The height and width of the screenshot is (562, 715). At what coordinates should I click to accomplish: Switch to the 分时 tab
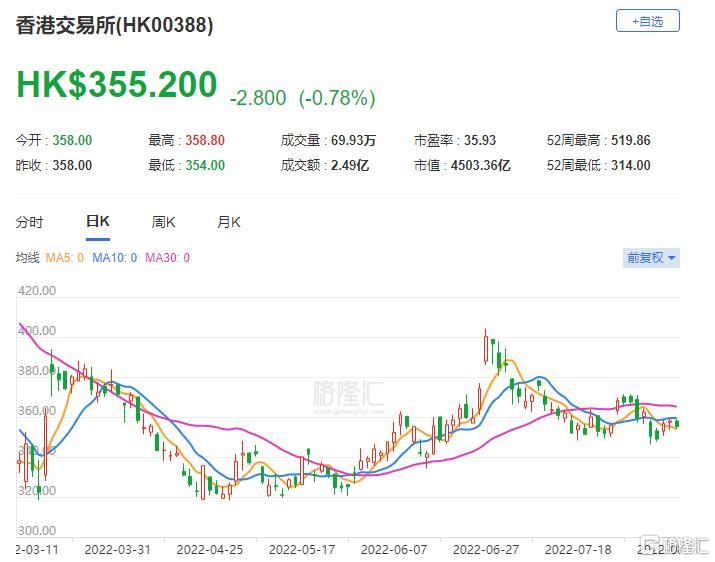click(29, 222)
